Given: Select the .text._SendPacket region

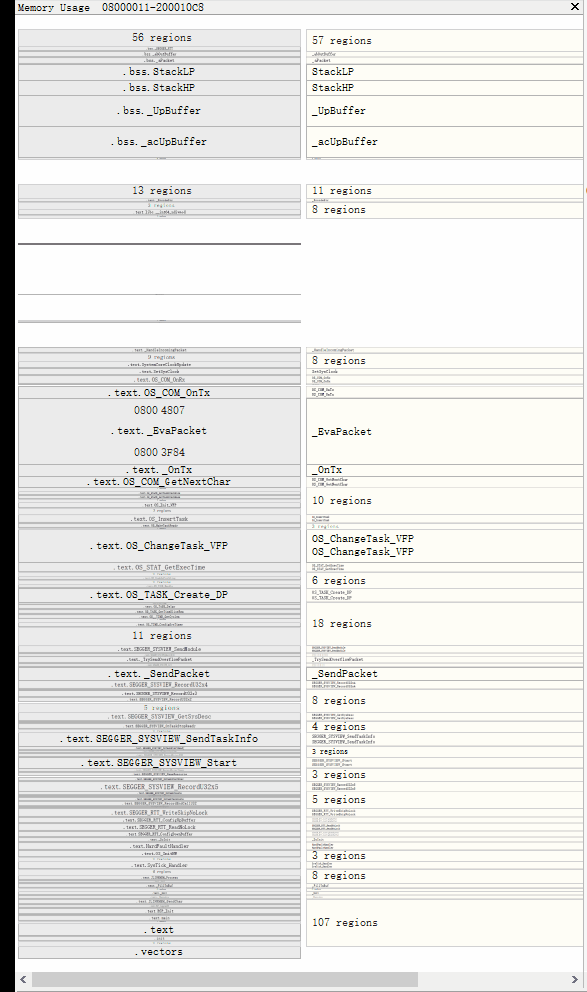Looking at the screenshot, I should (x=159, y=672).
